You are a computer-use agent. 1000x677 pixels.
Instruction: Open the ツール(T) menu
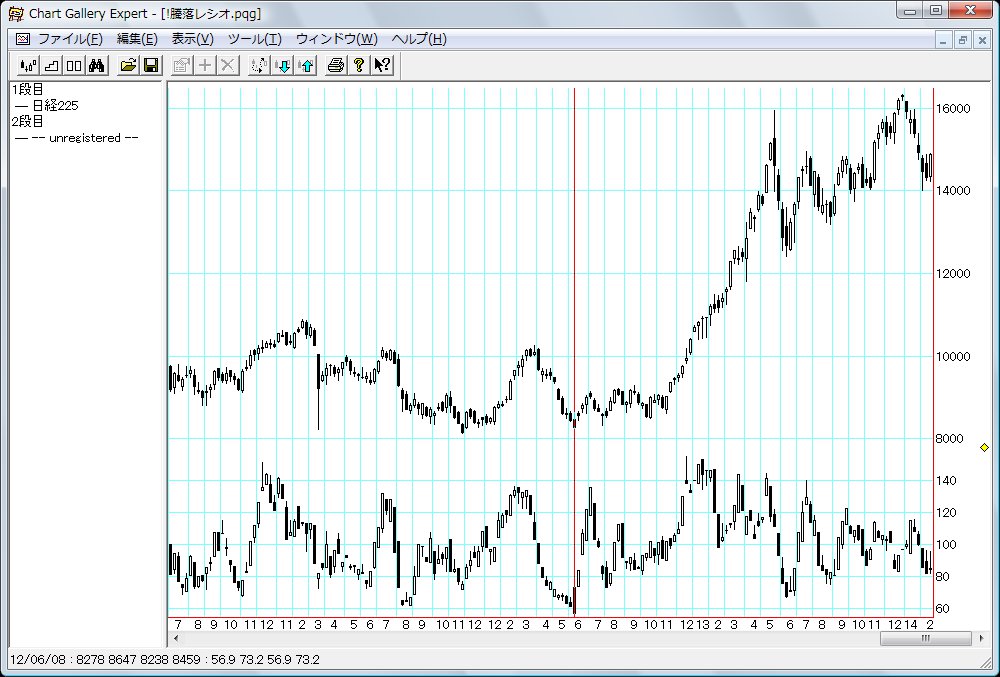pos(255,39)
